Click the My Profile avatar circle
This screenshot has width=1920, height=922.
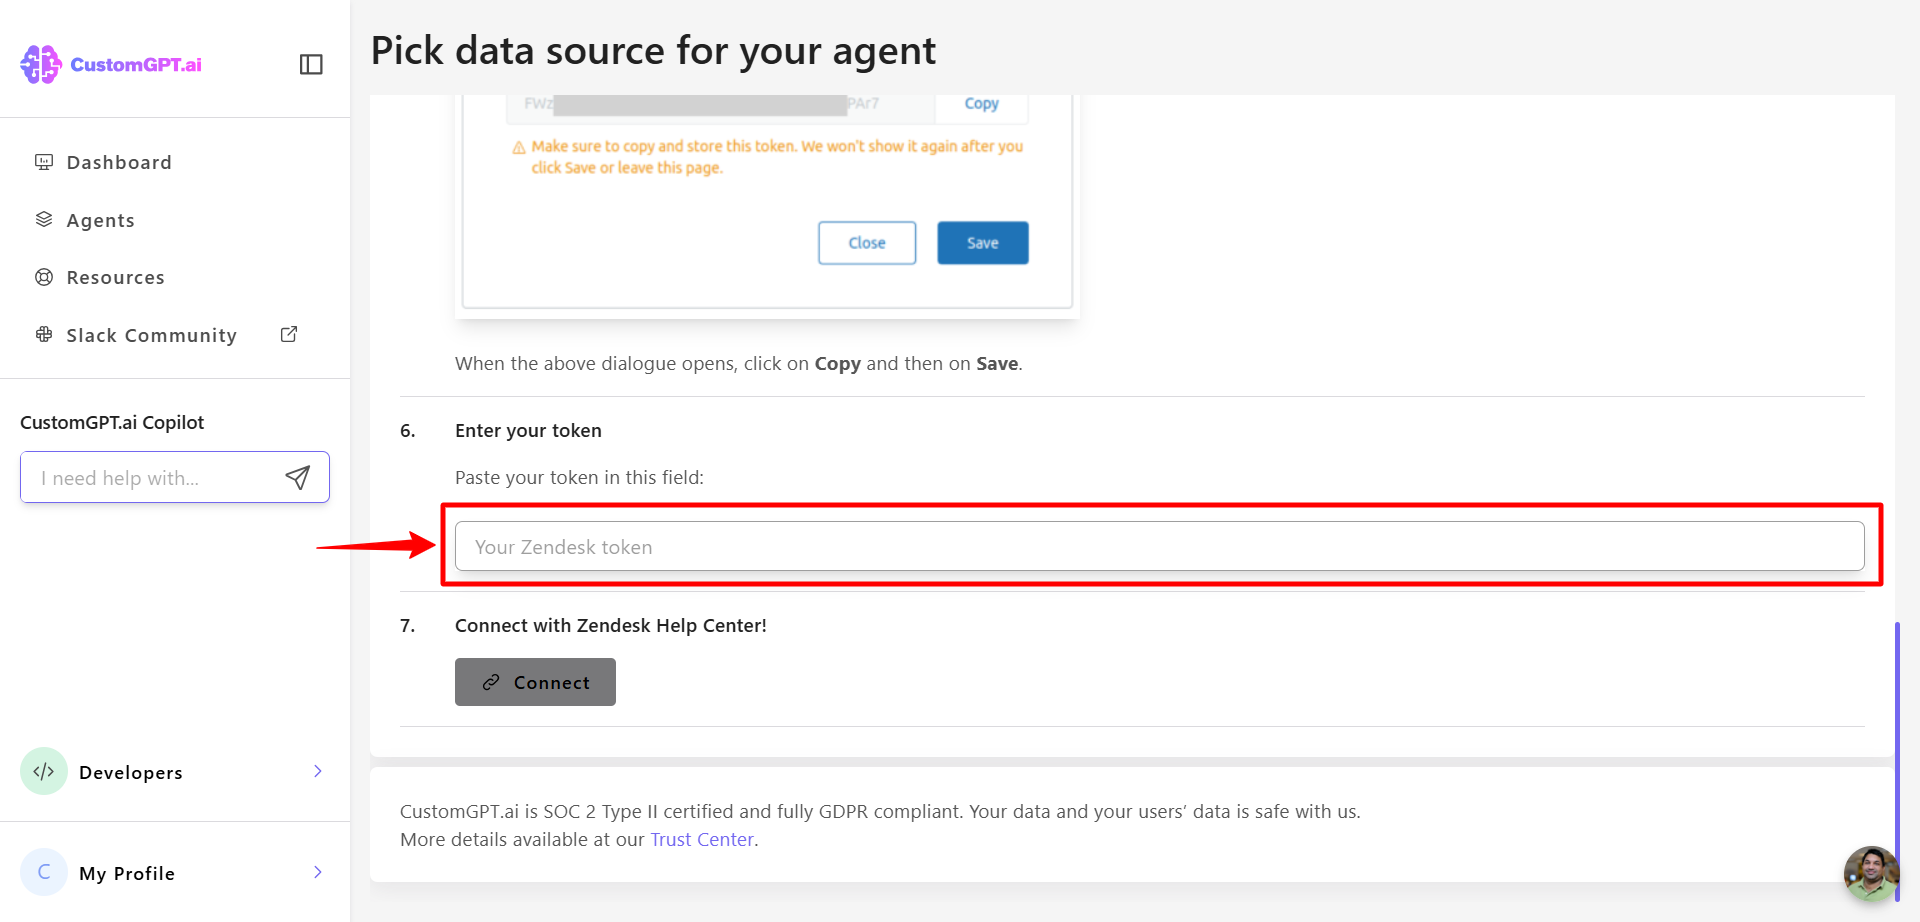[x=44, y=872]
